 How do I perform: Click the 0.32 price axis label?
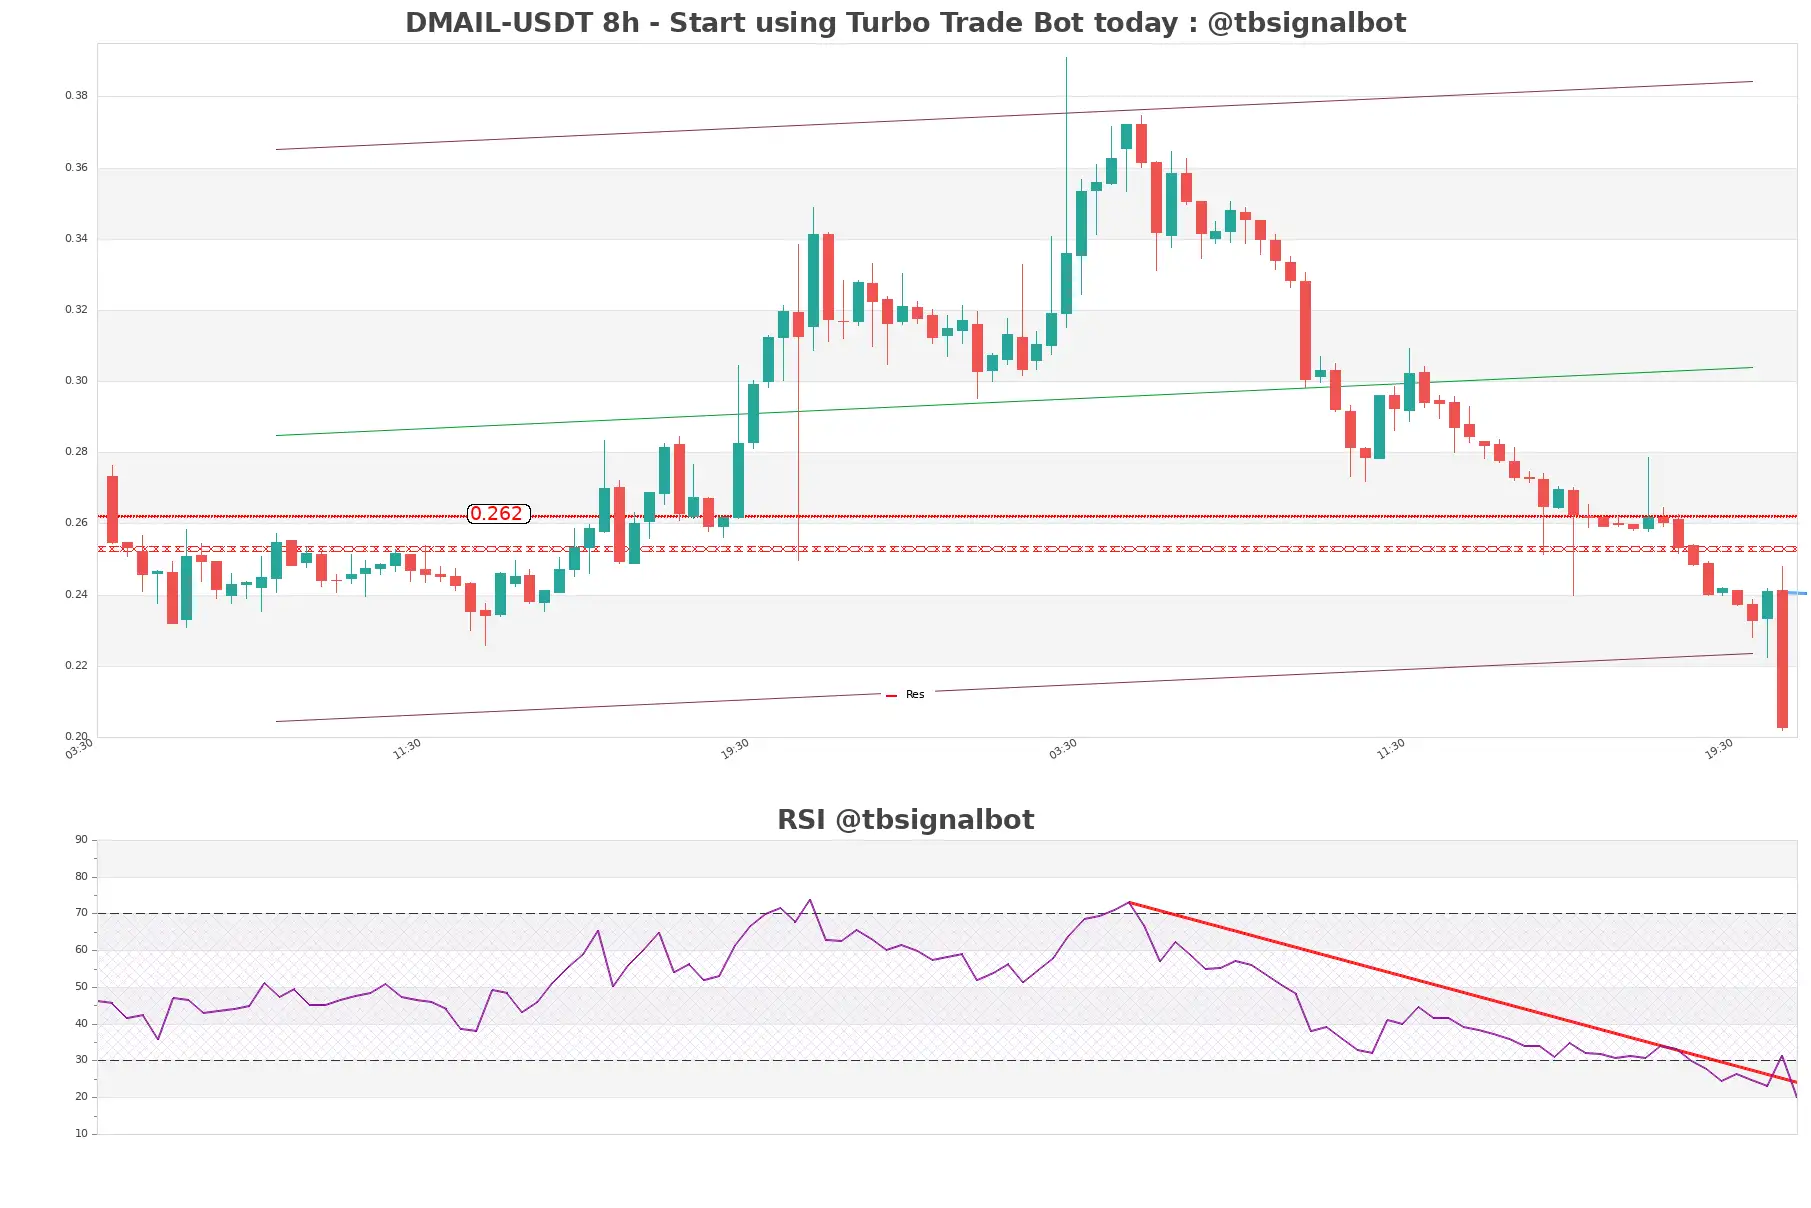[x=76, y=310]
